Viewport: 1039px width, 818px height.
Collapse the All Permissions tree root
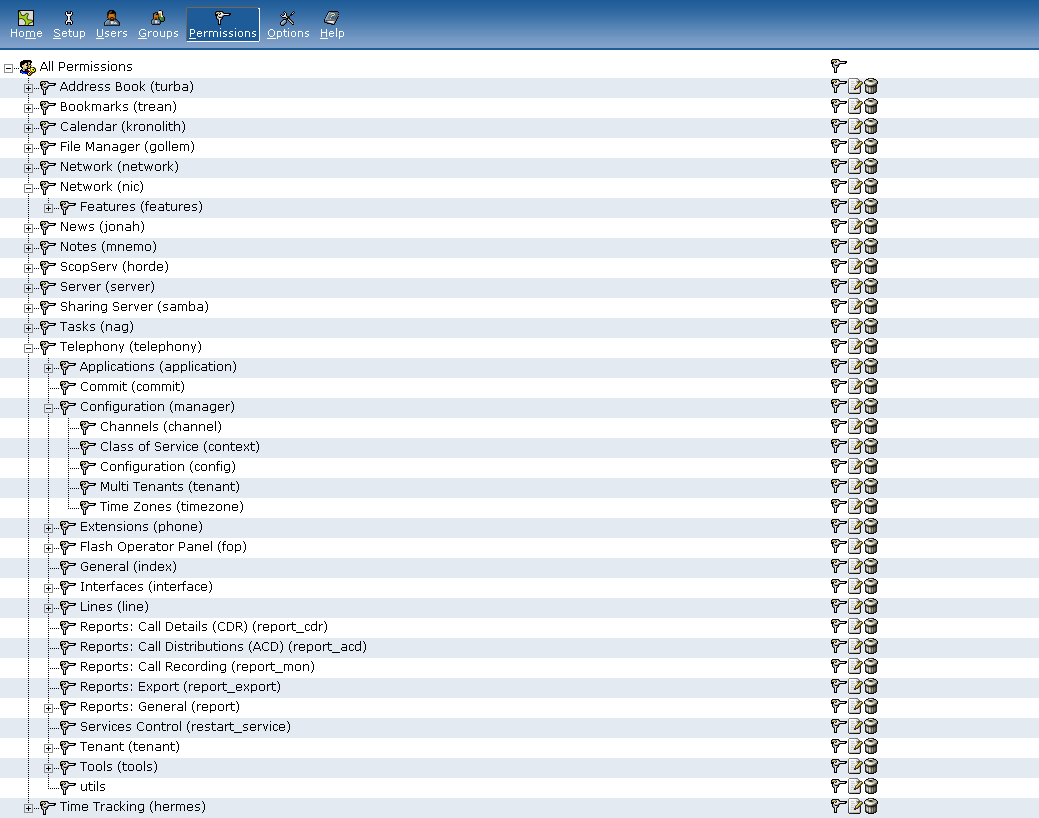9,68
